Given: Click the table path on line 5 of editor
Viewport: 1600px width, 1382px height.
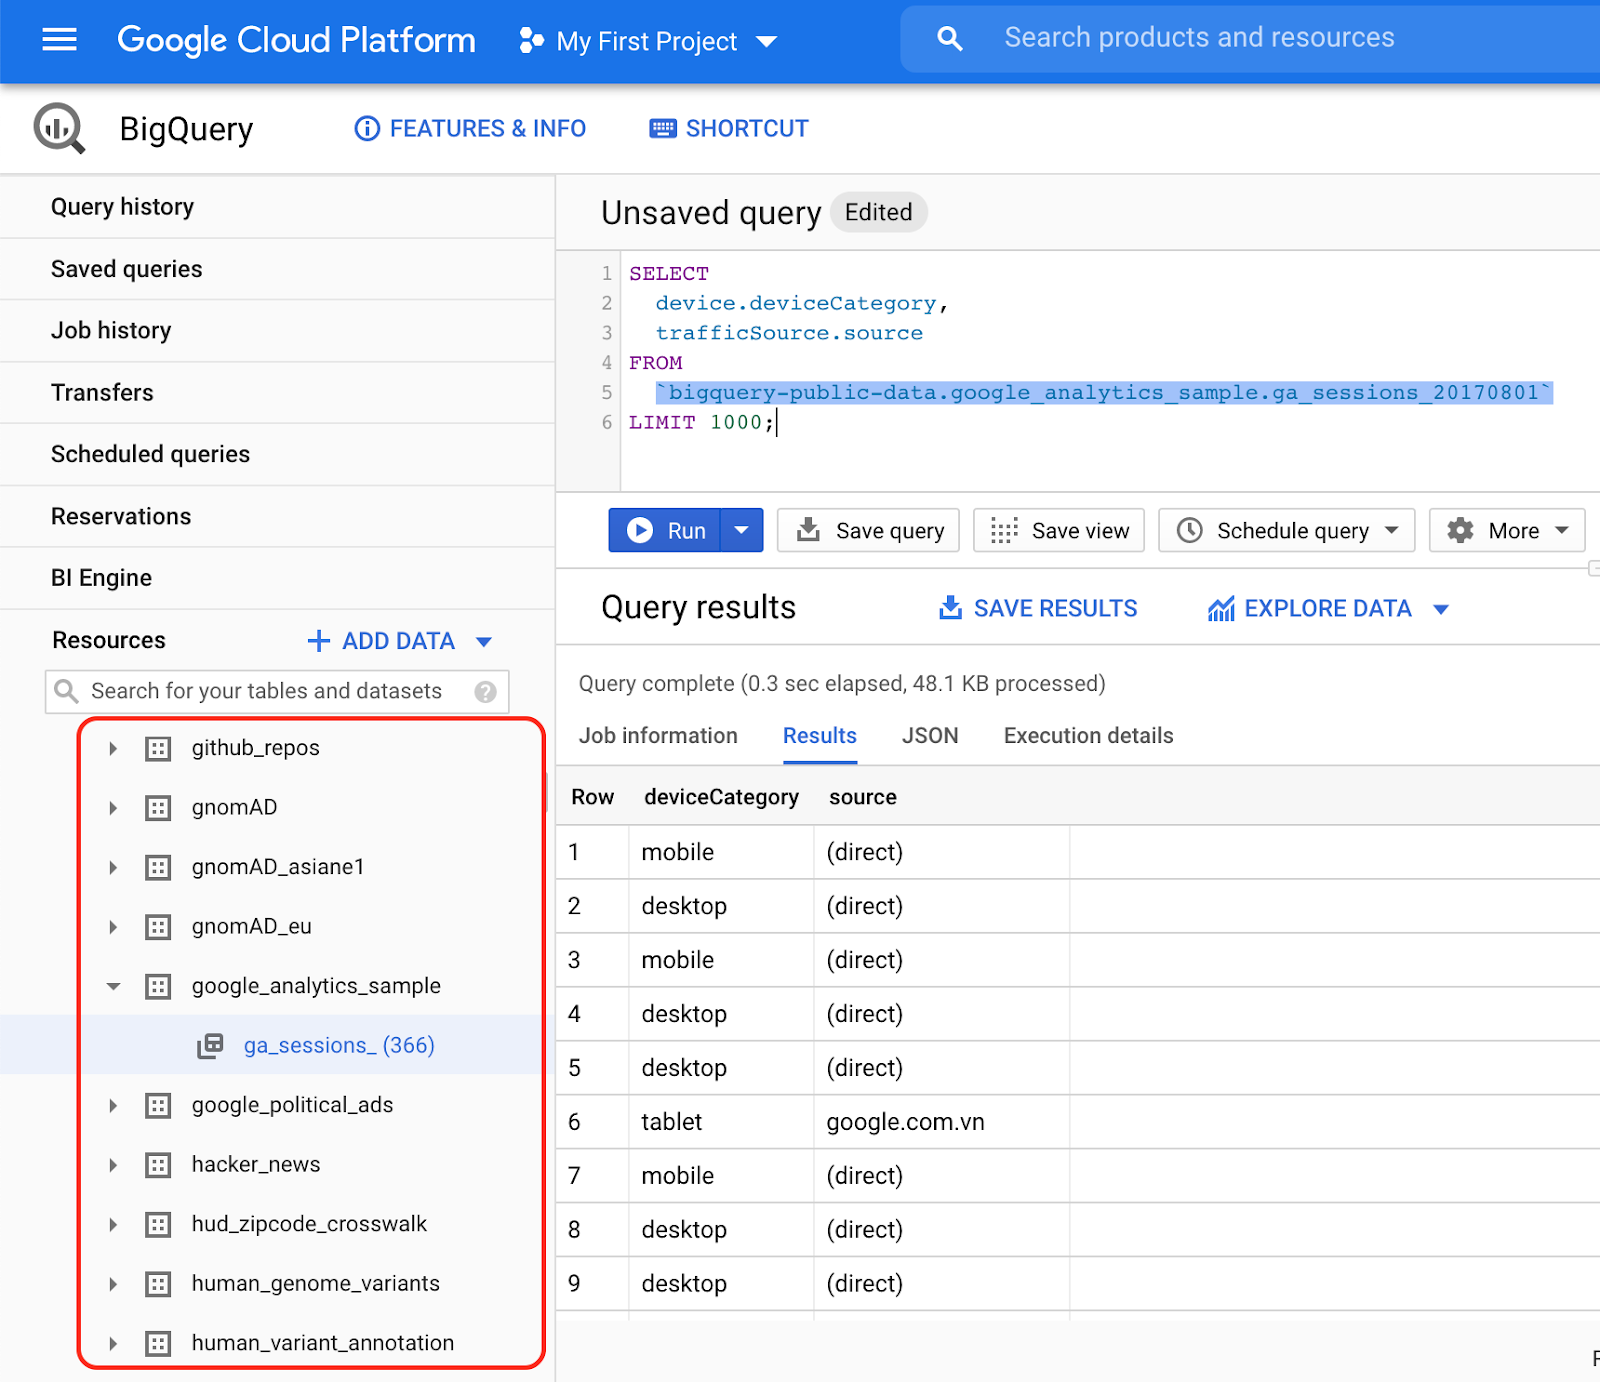Looking at the screenshot, I should click(x=1104, y=393).
